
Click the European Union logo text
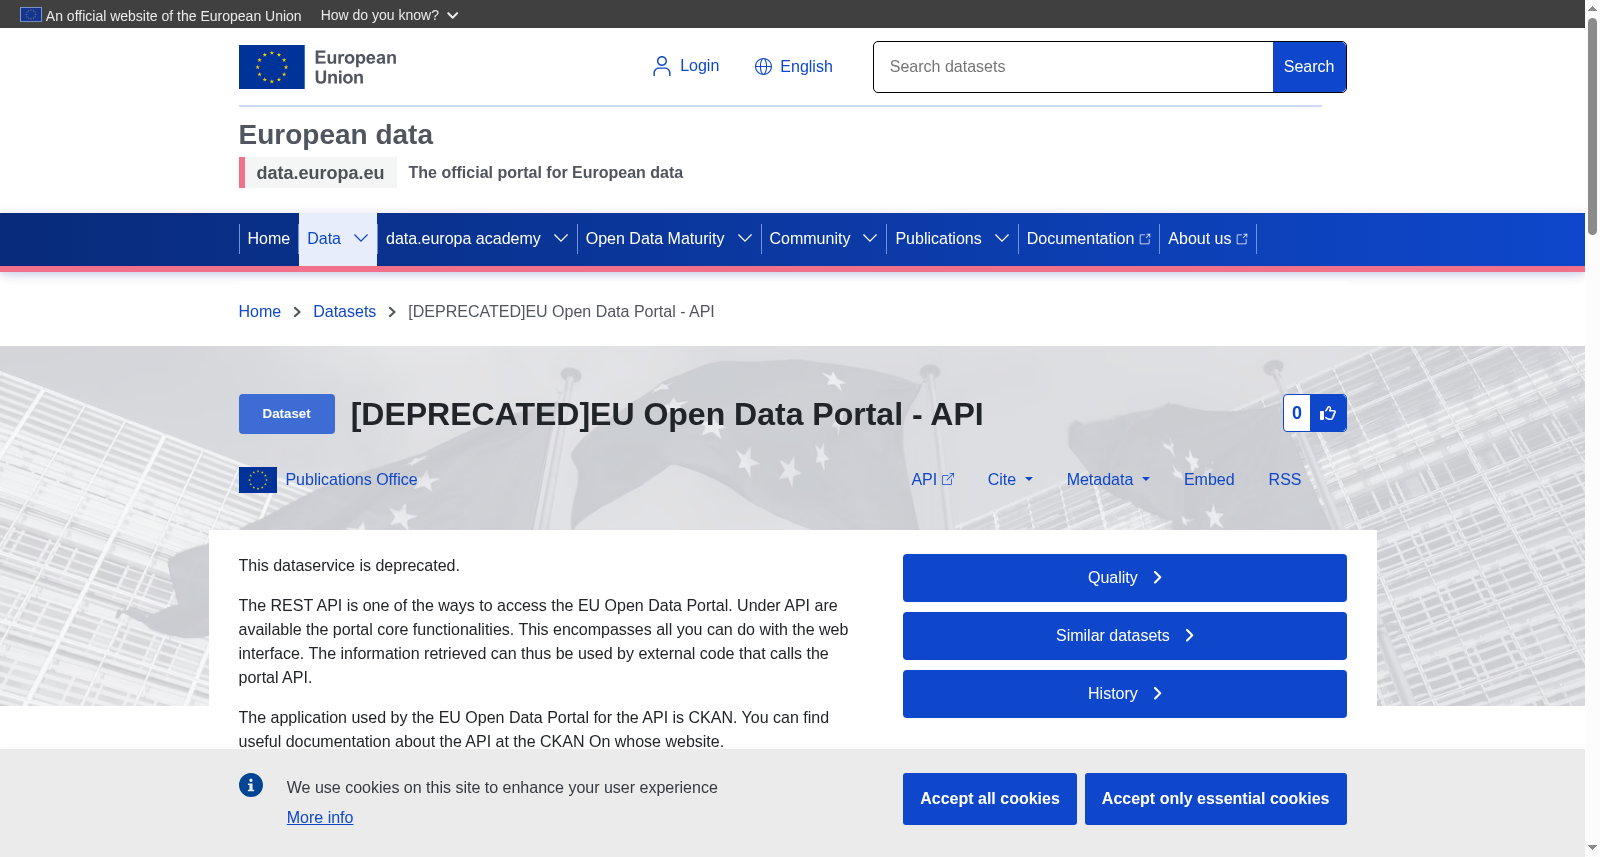coord(356,67)
